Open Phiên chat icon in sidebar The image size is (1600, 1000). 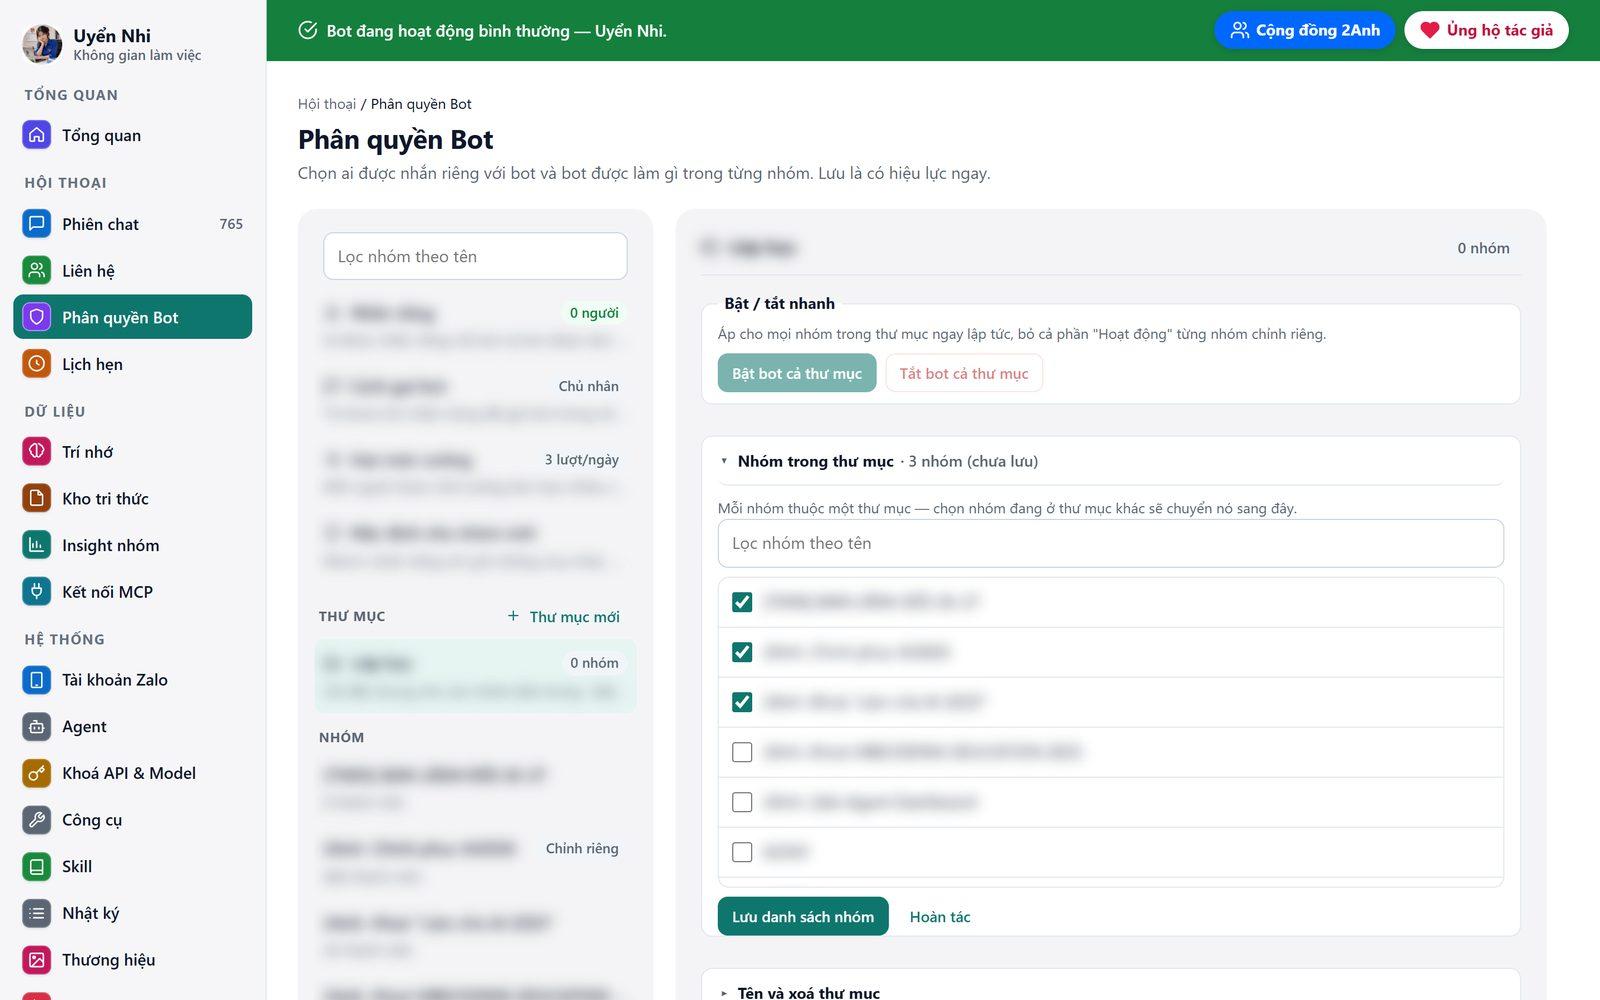(37, 224)
